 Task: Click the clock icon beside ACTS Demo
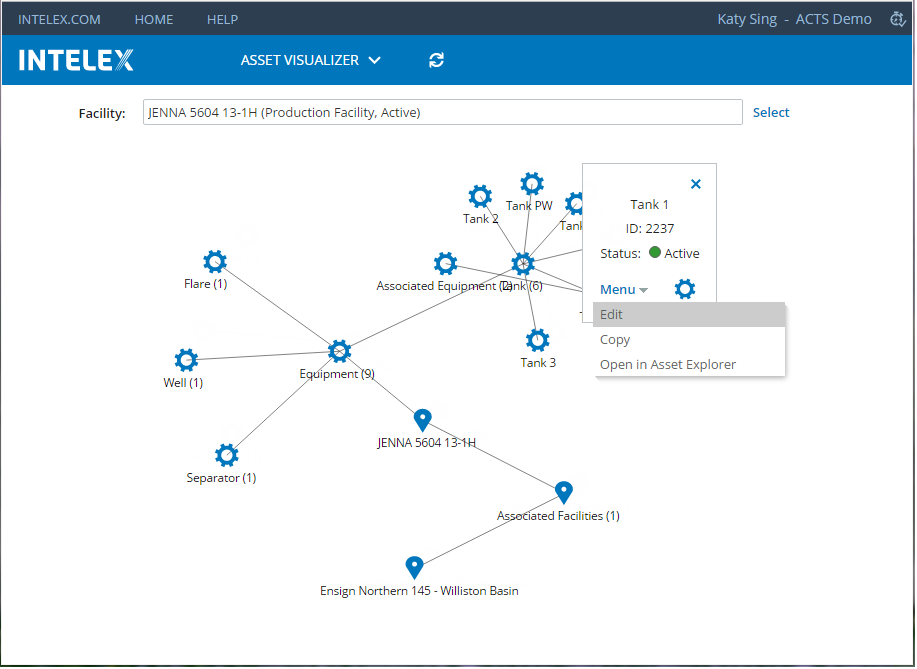pyautogui.click(x=898, y=19)
